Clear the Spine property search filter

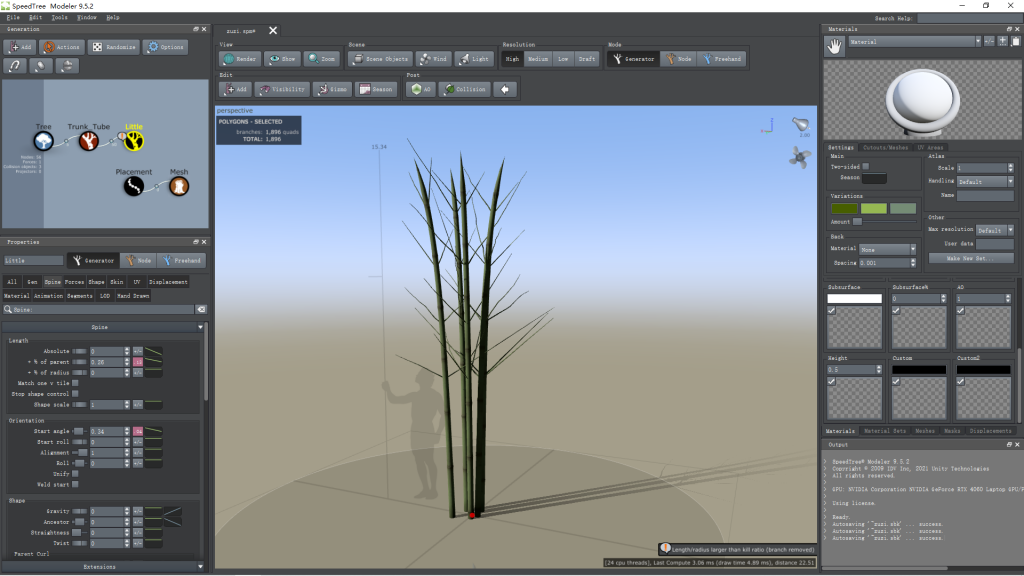pyautogui.click(x=201, y=310)
